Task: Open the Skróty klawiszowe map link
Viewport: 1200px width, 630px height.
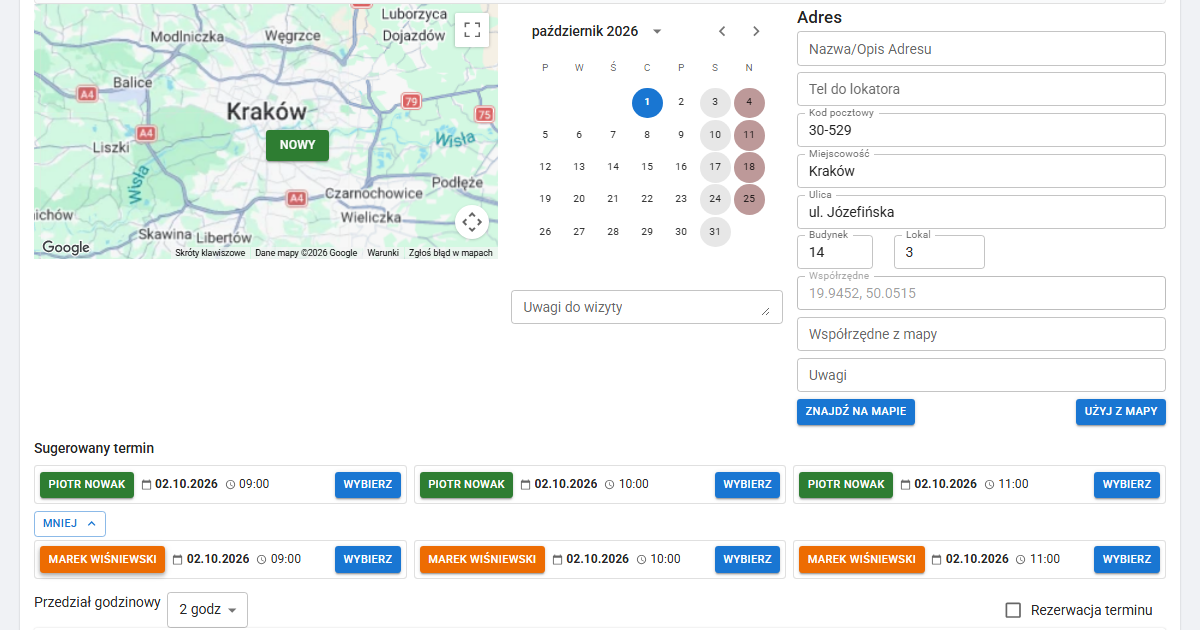Action: (210, 253)
